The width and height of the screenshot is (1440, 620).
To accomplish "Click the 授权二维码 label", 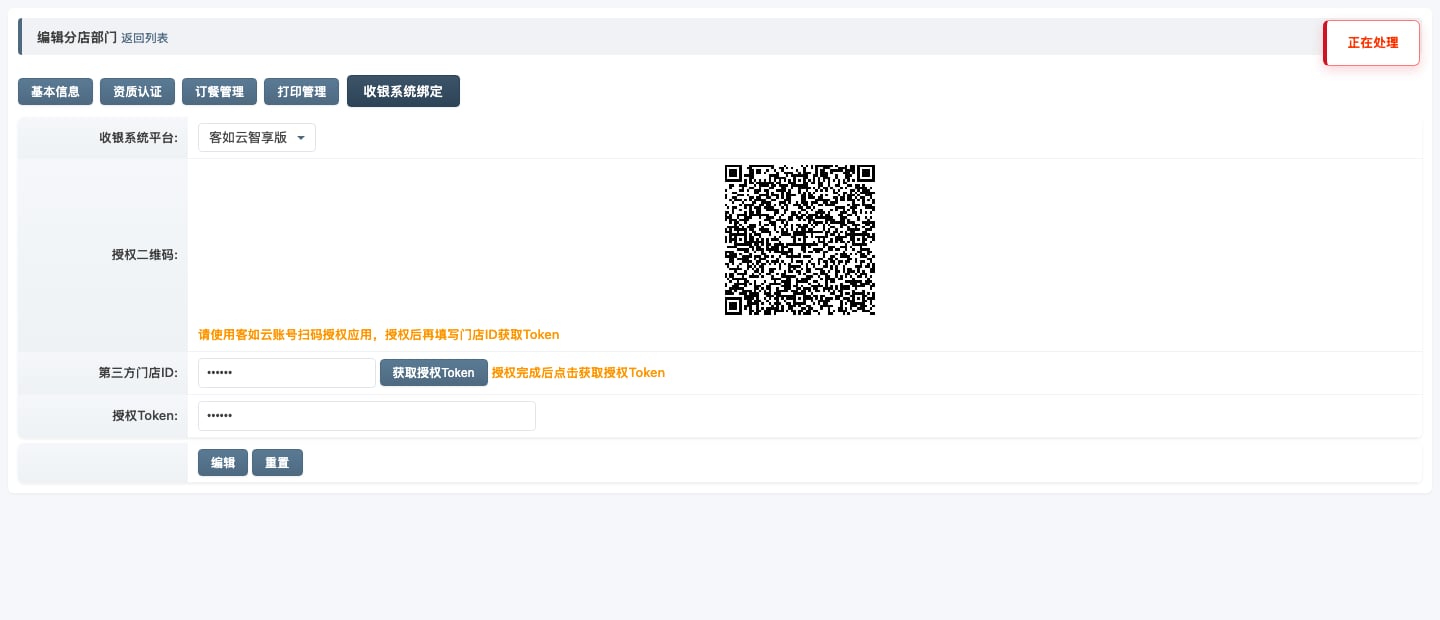I will coord(144,255).
